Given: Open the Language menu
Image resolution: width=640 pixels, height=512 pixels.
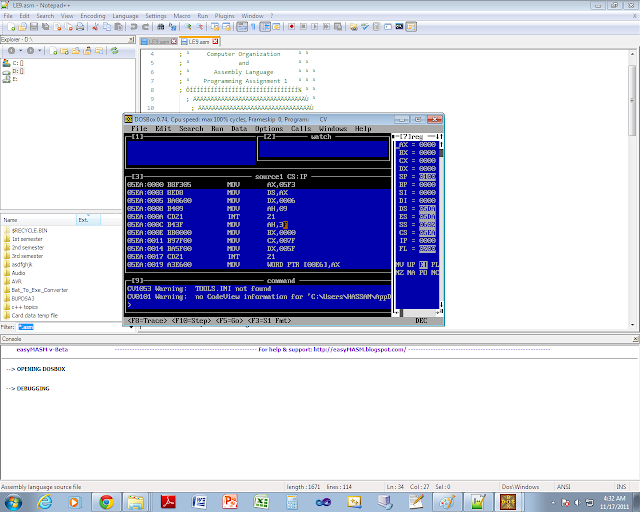Looking at the screenshot, I should pos(125,16).
